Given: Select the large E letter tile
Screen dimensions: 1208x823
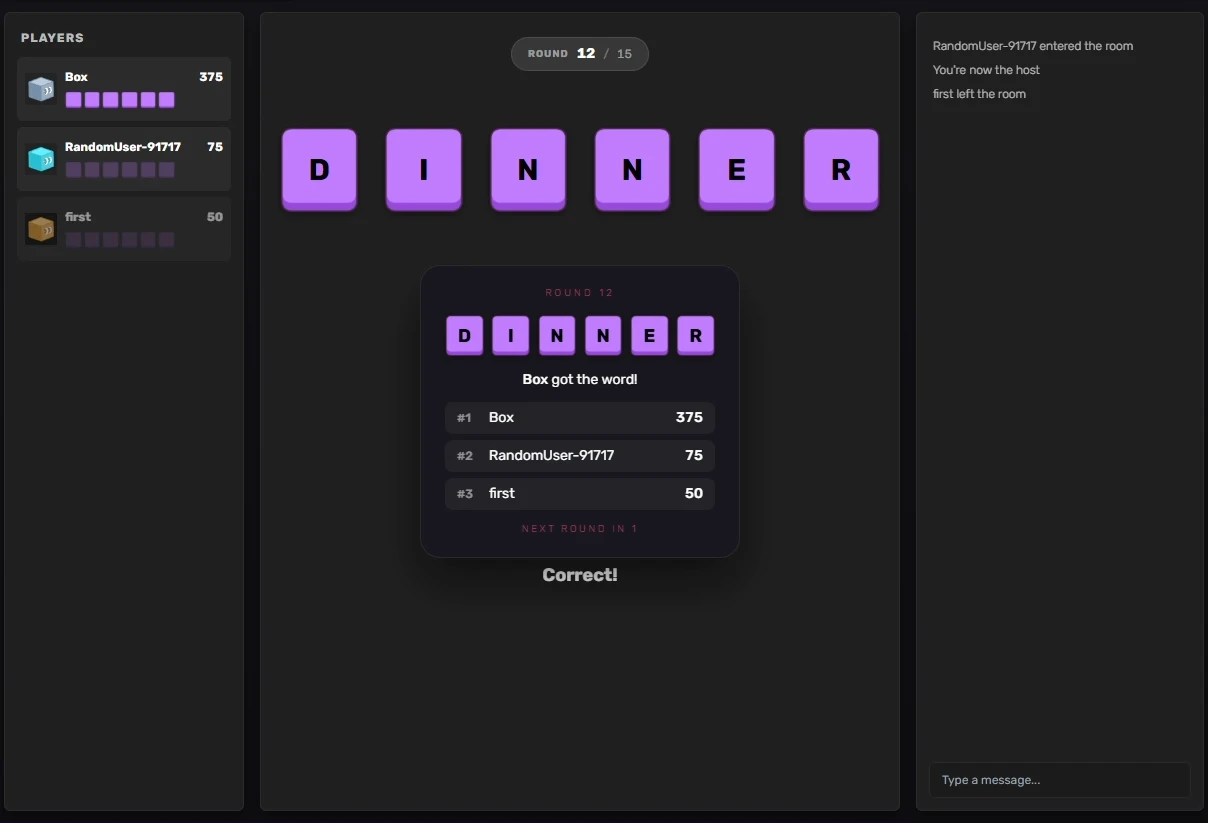Looking at the screenshot, I should [x=737, y=169].
